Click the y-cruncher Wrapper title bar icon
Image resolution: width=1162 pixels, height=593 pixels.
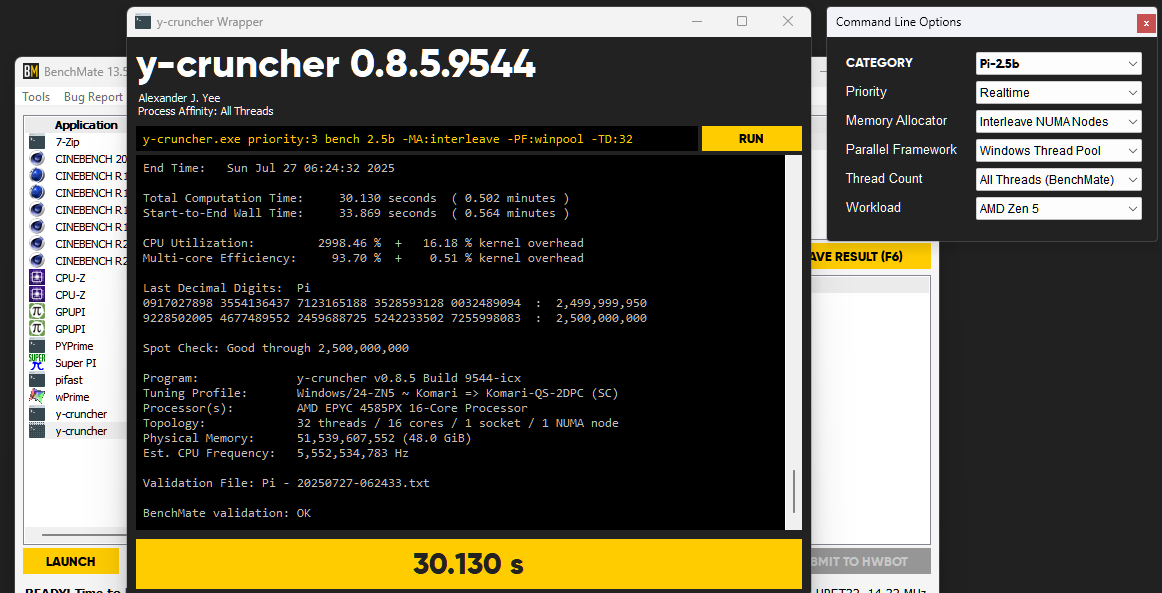[x=143, y=21]
